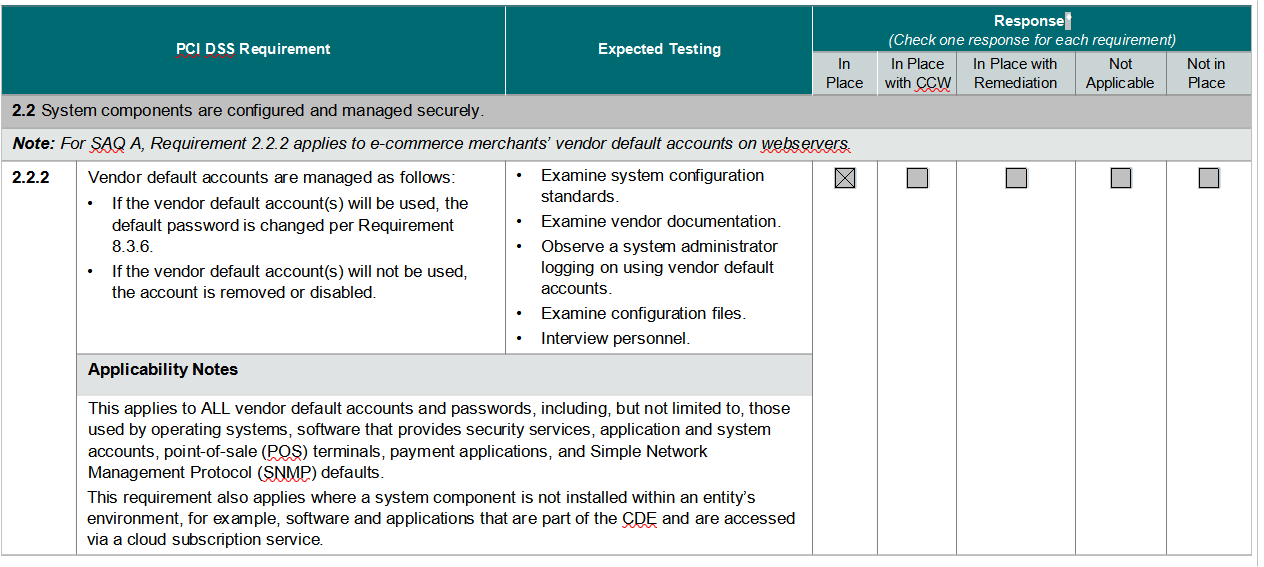Click the underlined word webservers in the note
The height and width of the screenshot is (567, 1264).
(804, 143)
